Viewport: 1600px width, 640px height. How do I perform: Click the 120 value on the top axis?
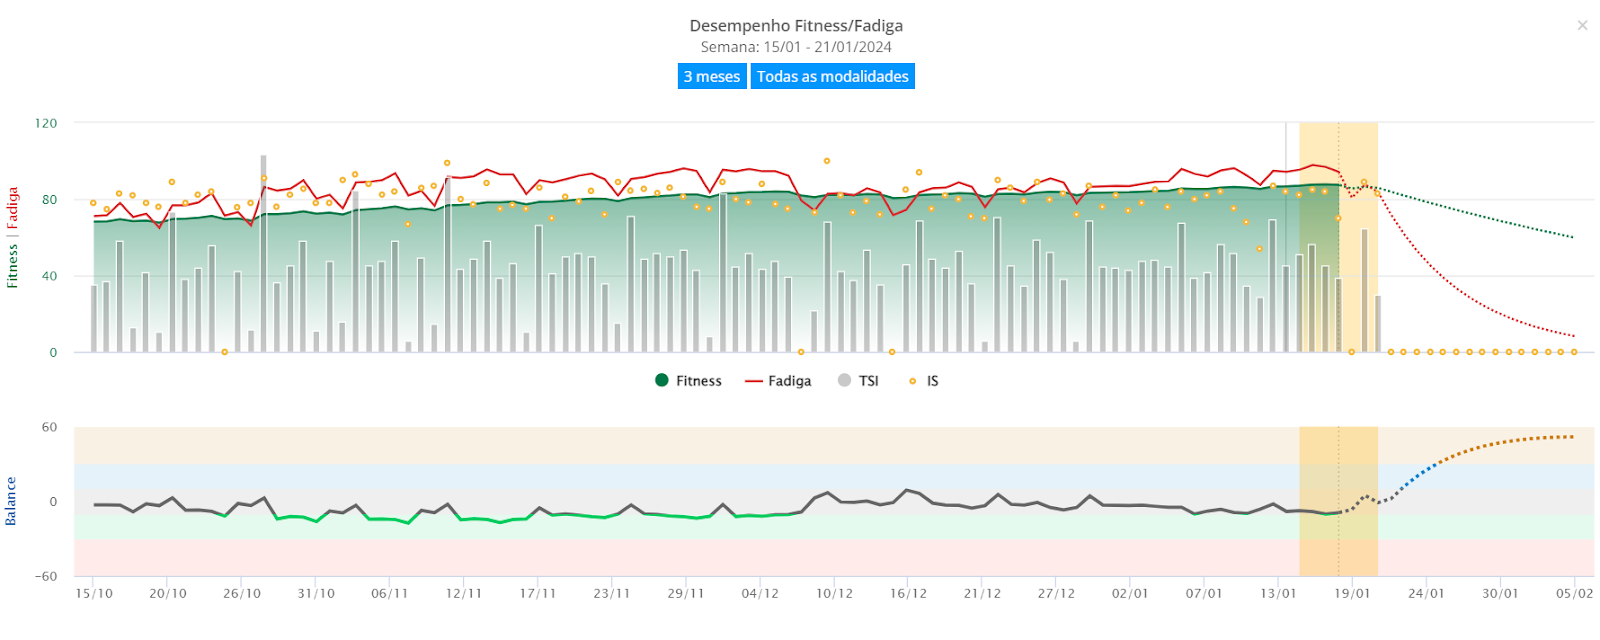click(x=46, y=123)
